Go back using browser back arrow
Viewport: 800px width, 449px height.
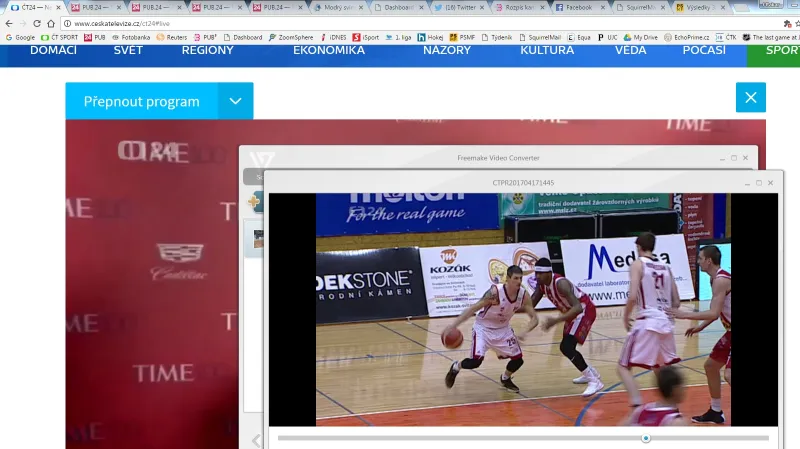click(x=9, y=23)
